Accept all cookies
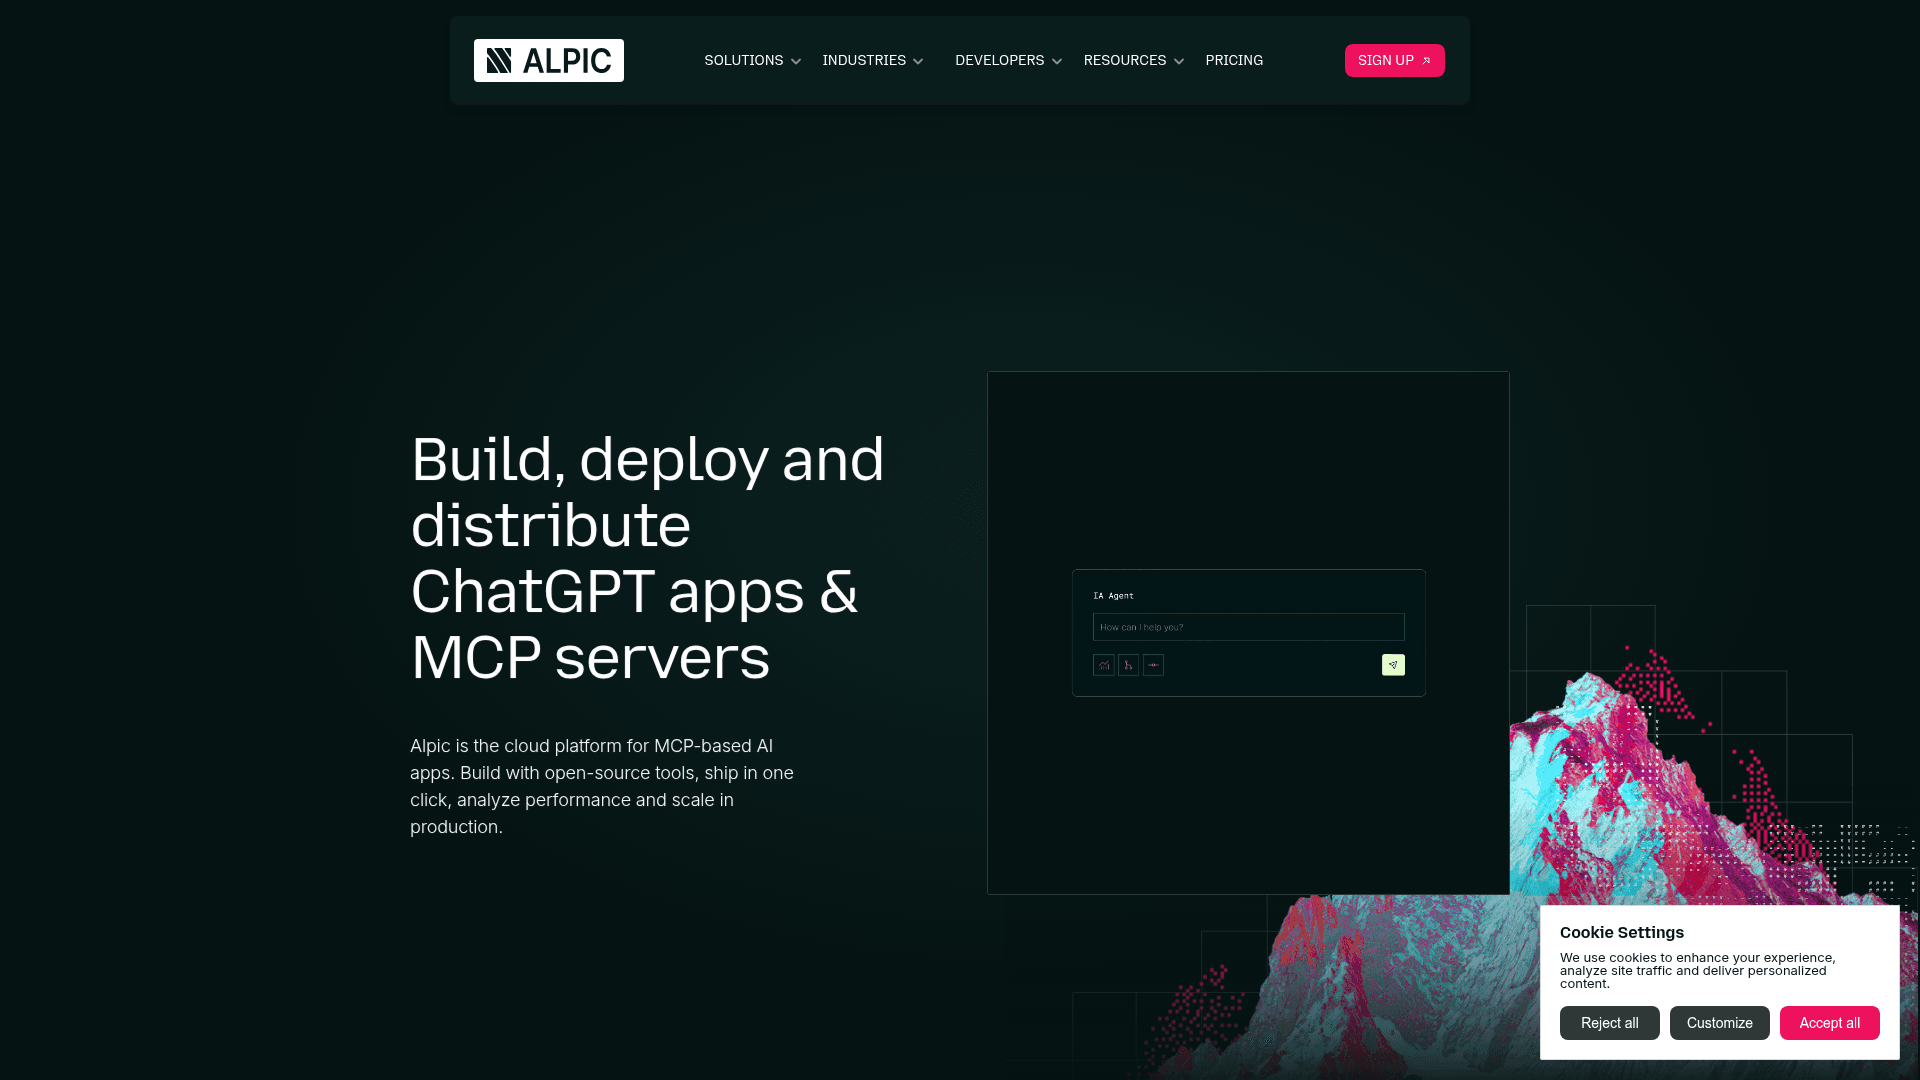Image resolution: width=1920 pixels, height=1080 pixels. [x=1829, y=1023]
